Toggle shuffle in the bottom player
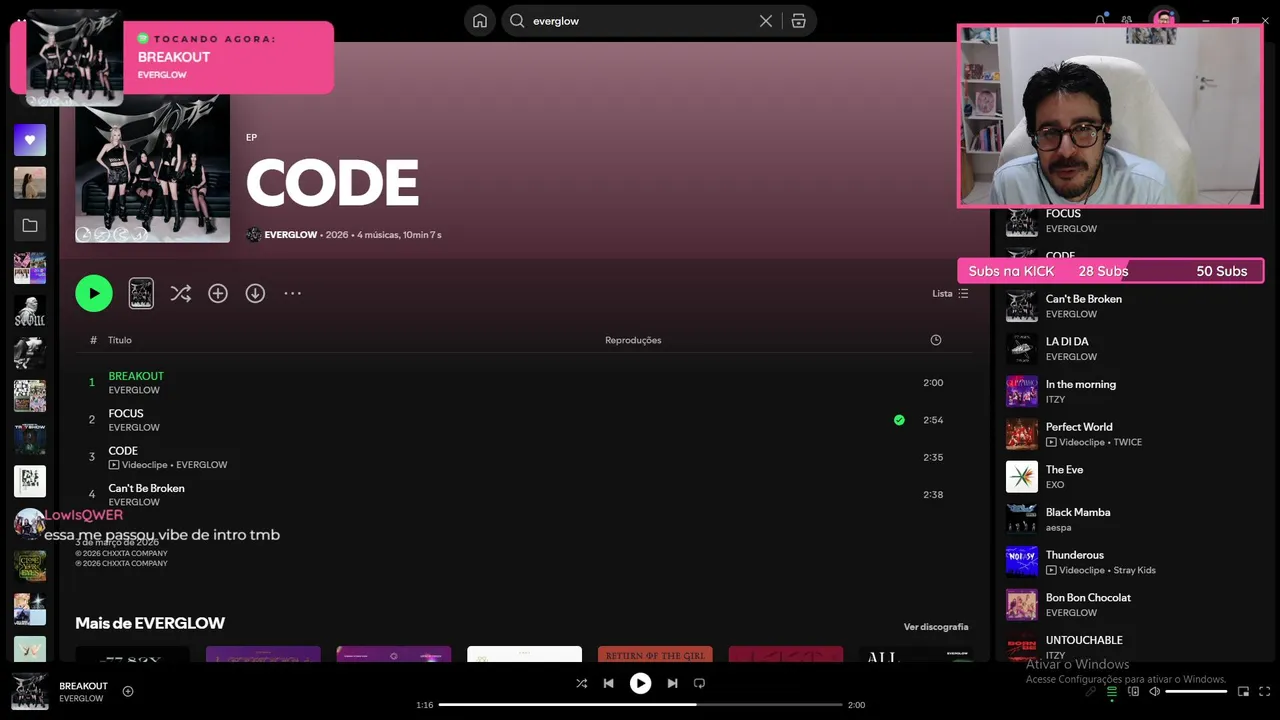The image size is (1280, 720). coord(581,683)
